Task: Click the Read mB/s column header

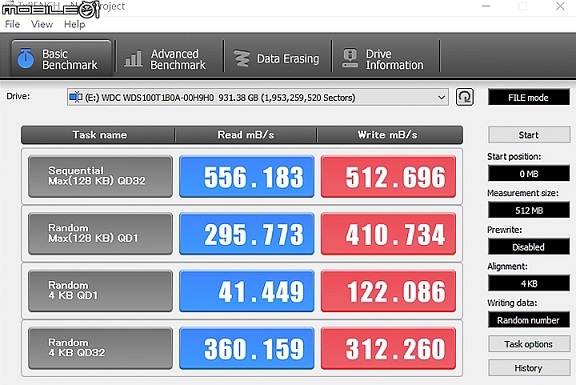Action: point(246,135)
